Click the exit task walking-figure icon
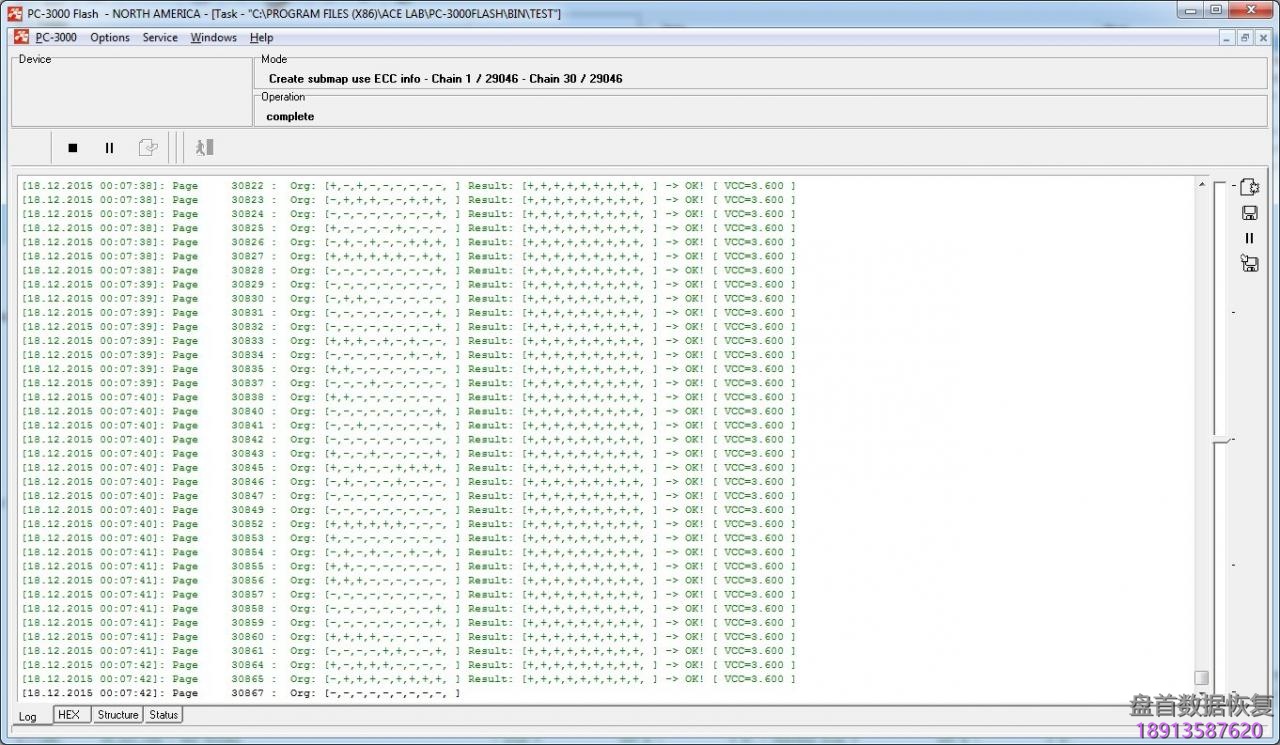1280x745 pixels. 204,148
